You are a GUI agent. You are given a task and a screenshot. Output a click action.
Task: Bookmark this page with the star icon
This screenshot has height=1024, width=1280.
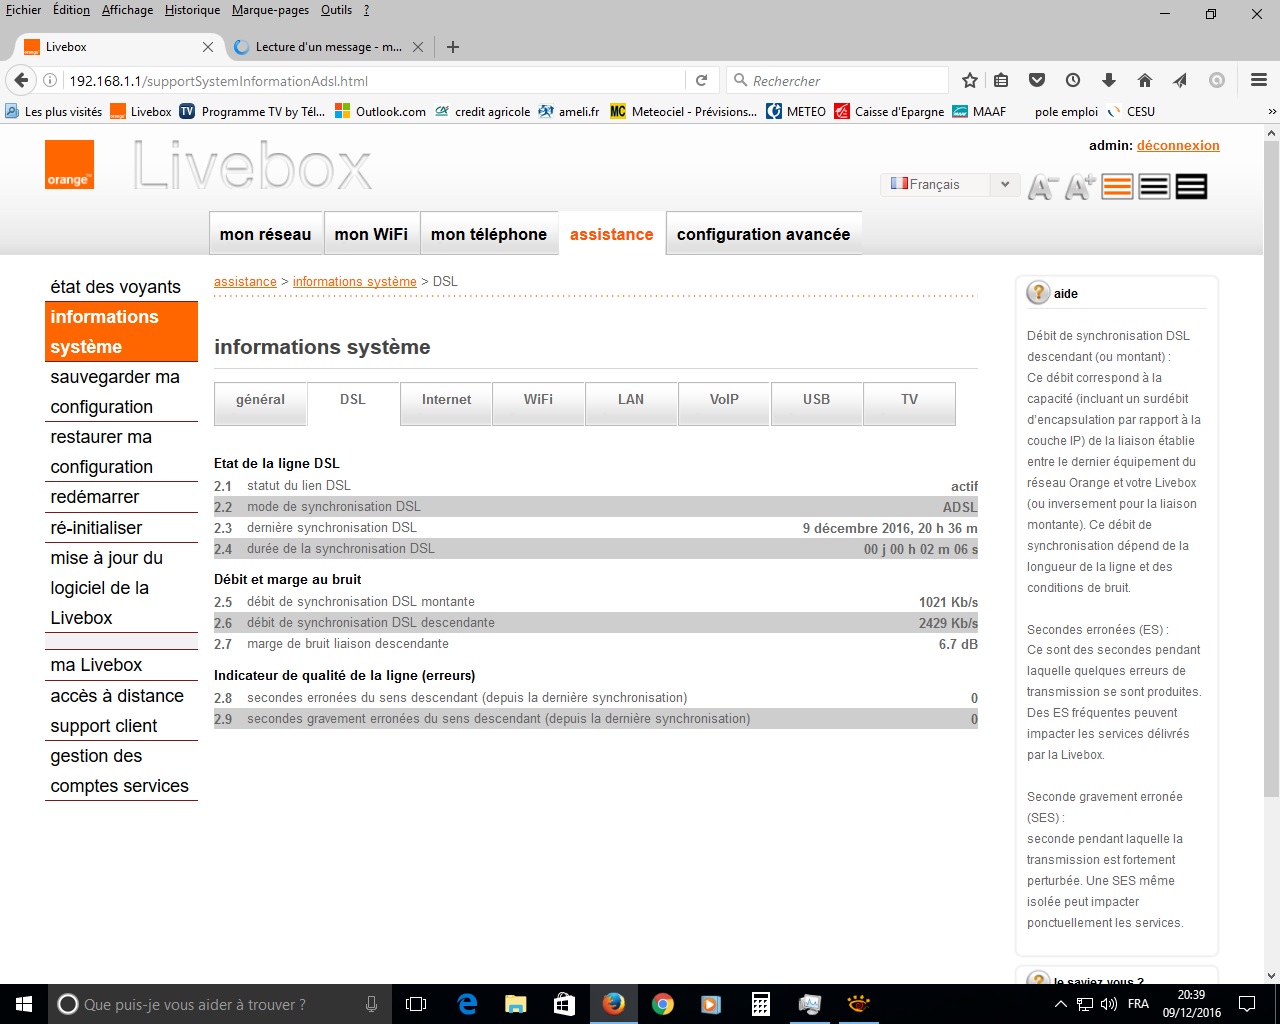(x=969, y=81)
